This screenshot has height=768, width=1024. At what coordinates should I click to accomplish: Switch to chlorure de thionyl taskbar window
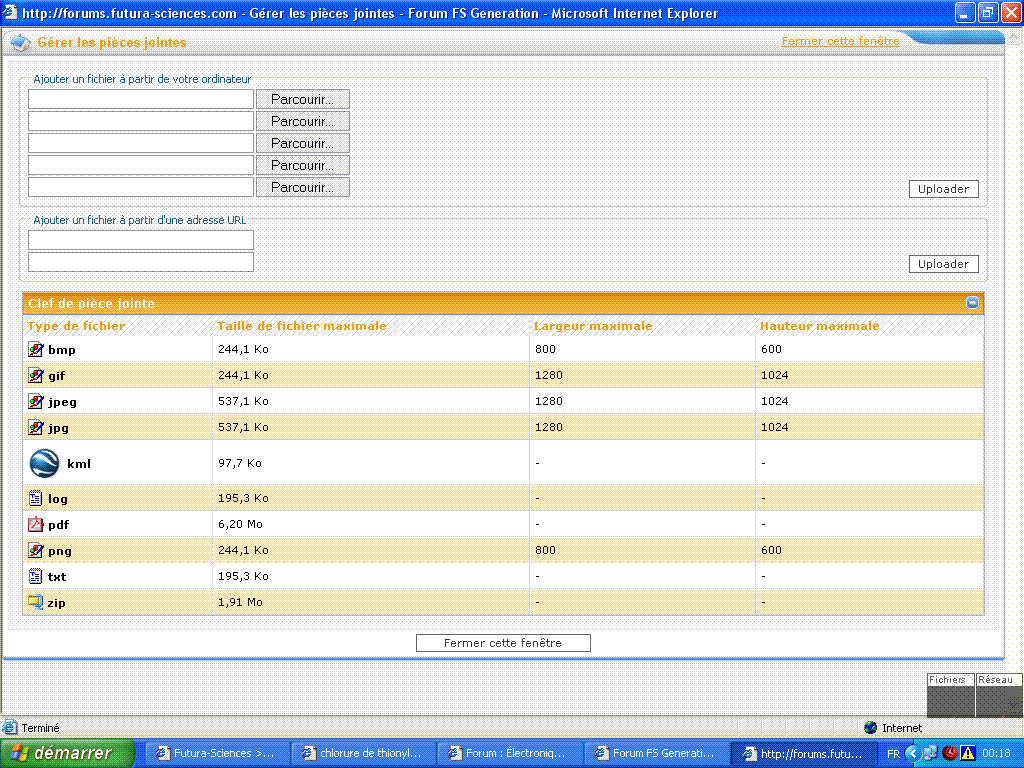(x=361, y=754)
